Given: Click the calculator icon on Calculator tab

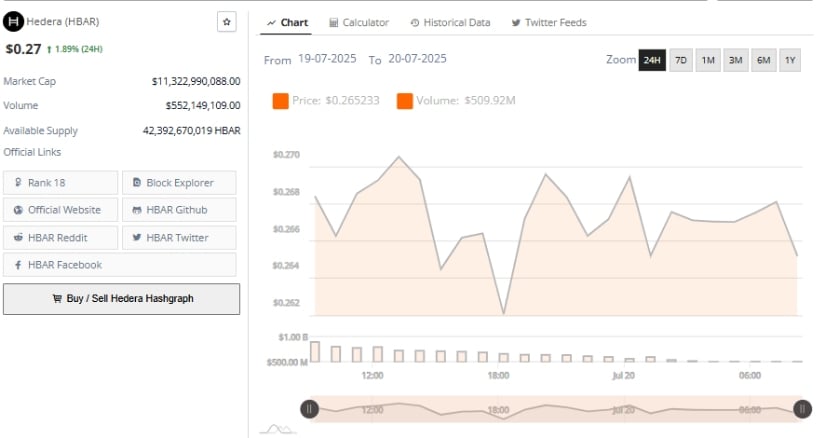Looking at the screenshot, I should tap(334, 23).
